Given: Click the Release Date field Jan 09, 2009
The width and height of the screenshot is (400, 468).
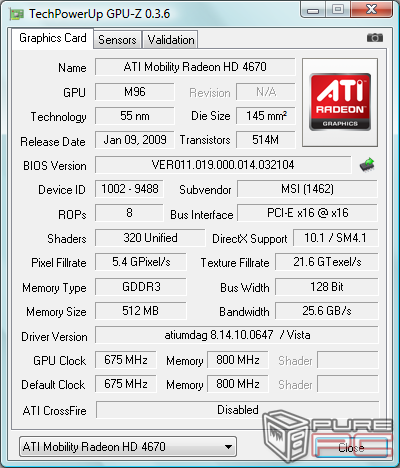Looking at the screenshot, I should 135,140.
